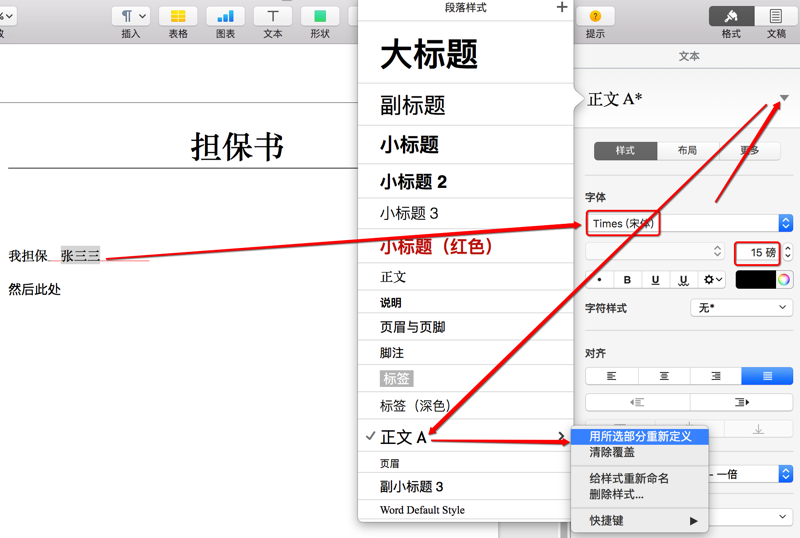
Task: Select the 副小标题 3 paragraph style
Action: point(466,486)
